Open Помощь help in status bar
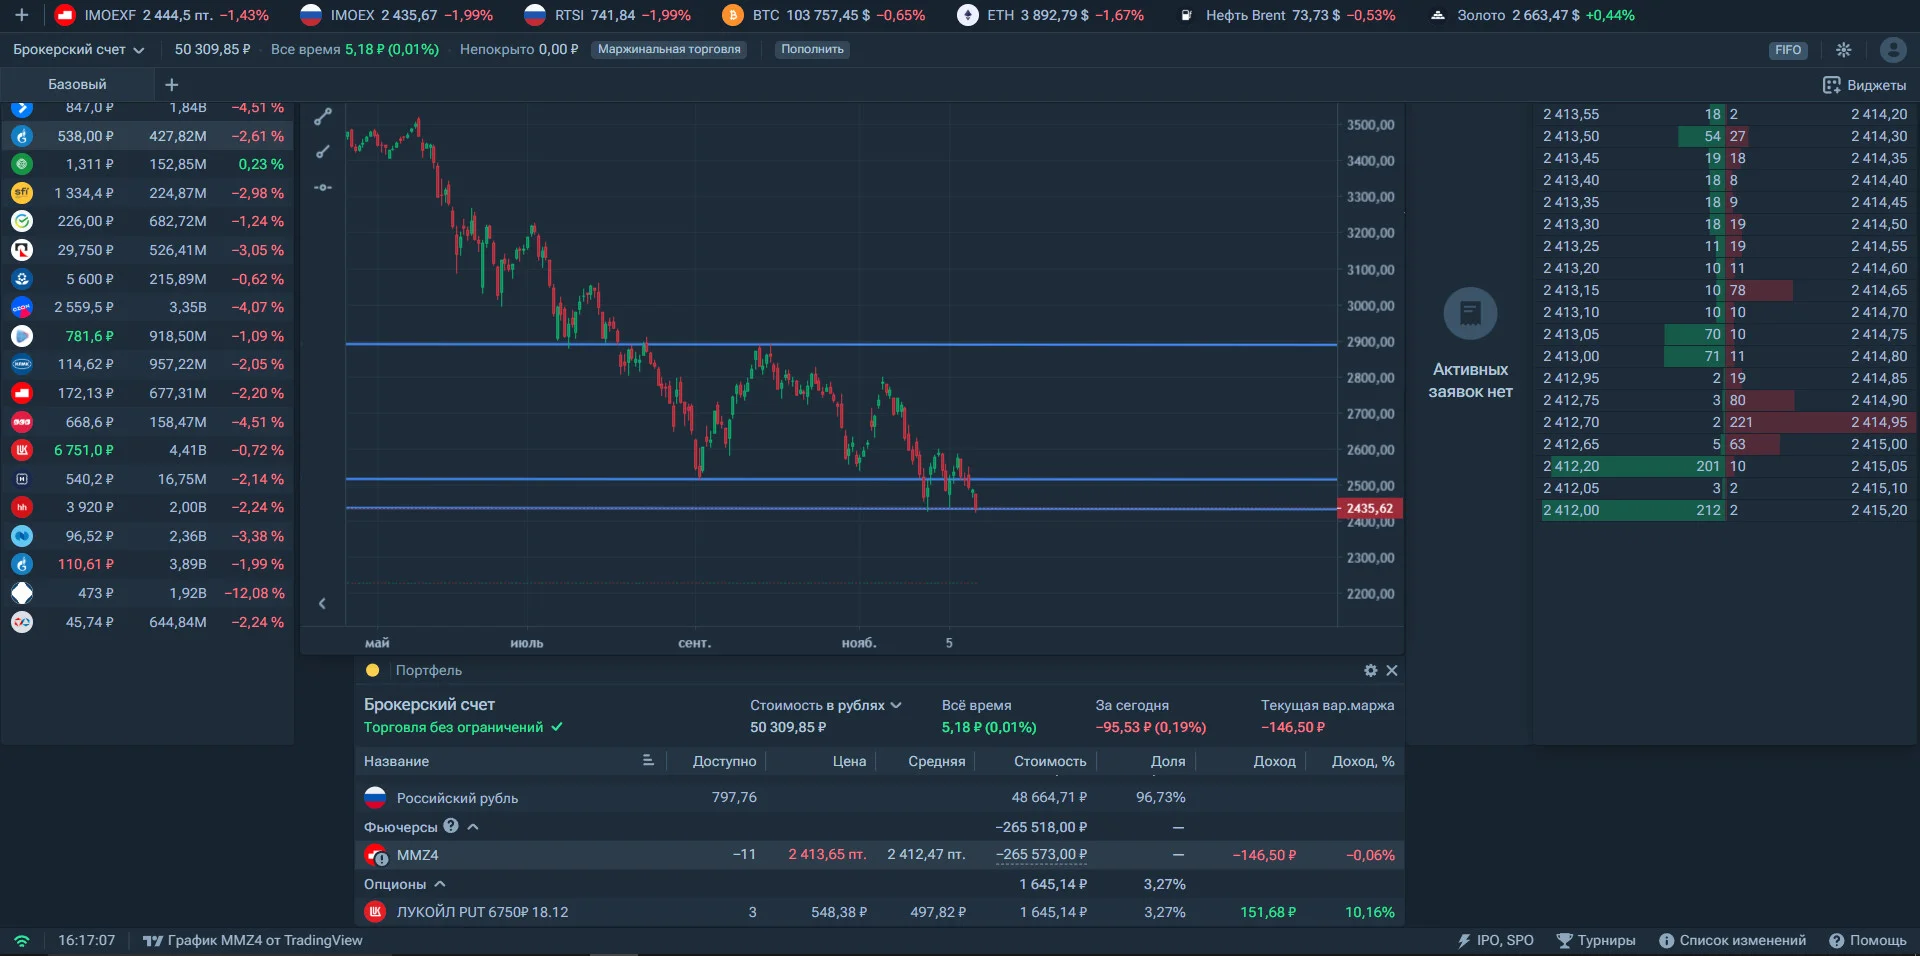 point(1868,940)
